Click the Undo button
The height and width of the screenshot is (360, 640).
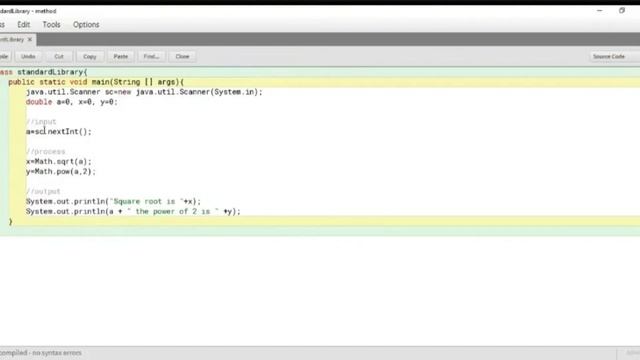28,56
